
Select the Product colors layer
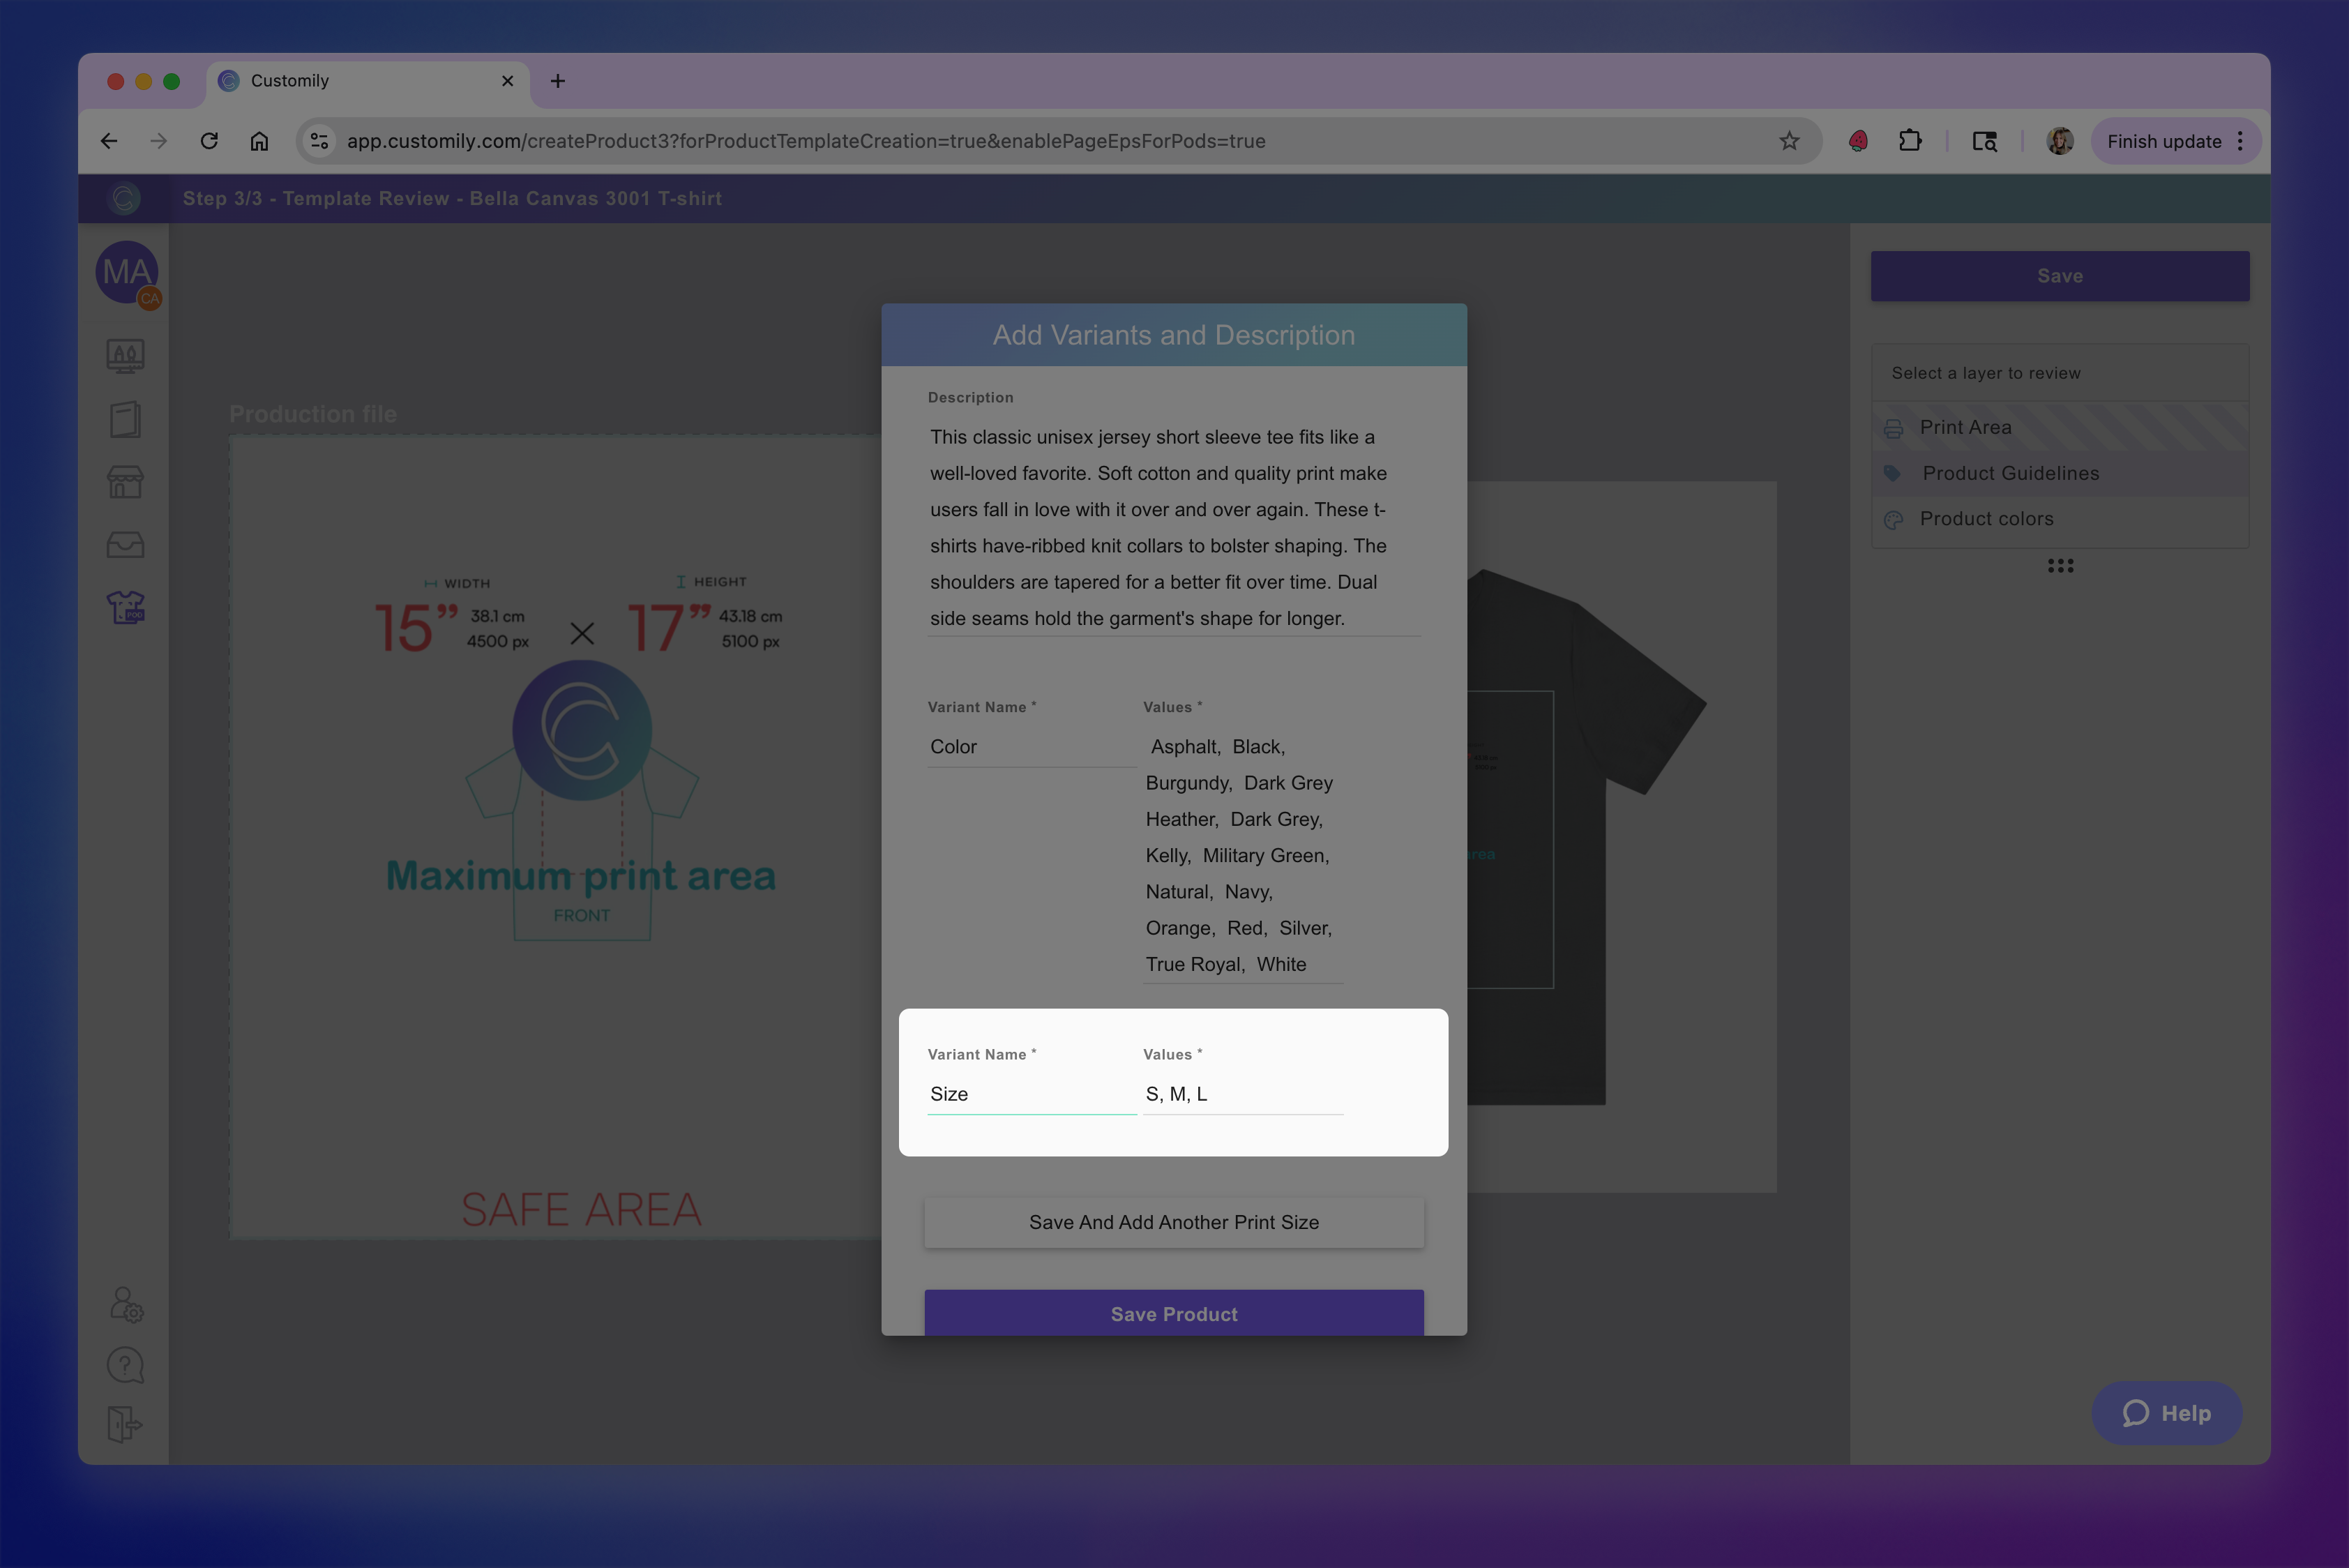(1986, 519)
